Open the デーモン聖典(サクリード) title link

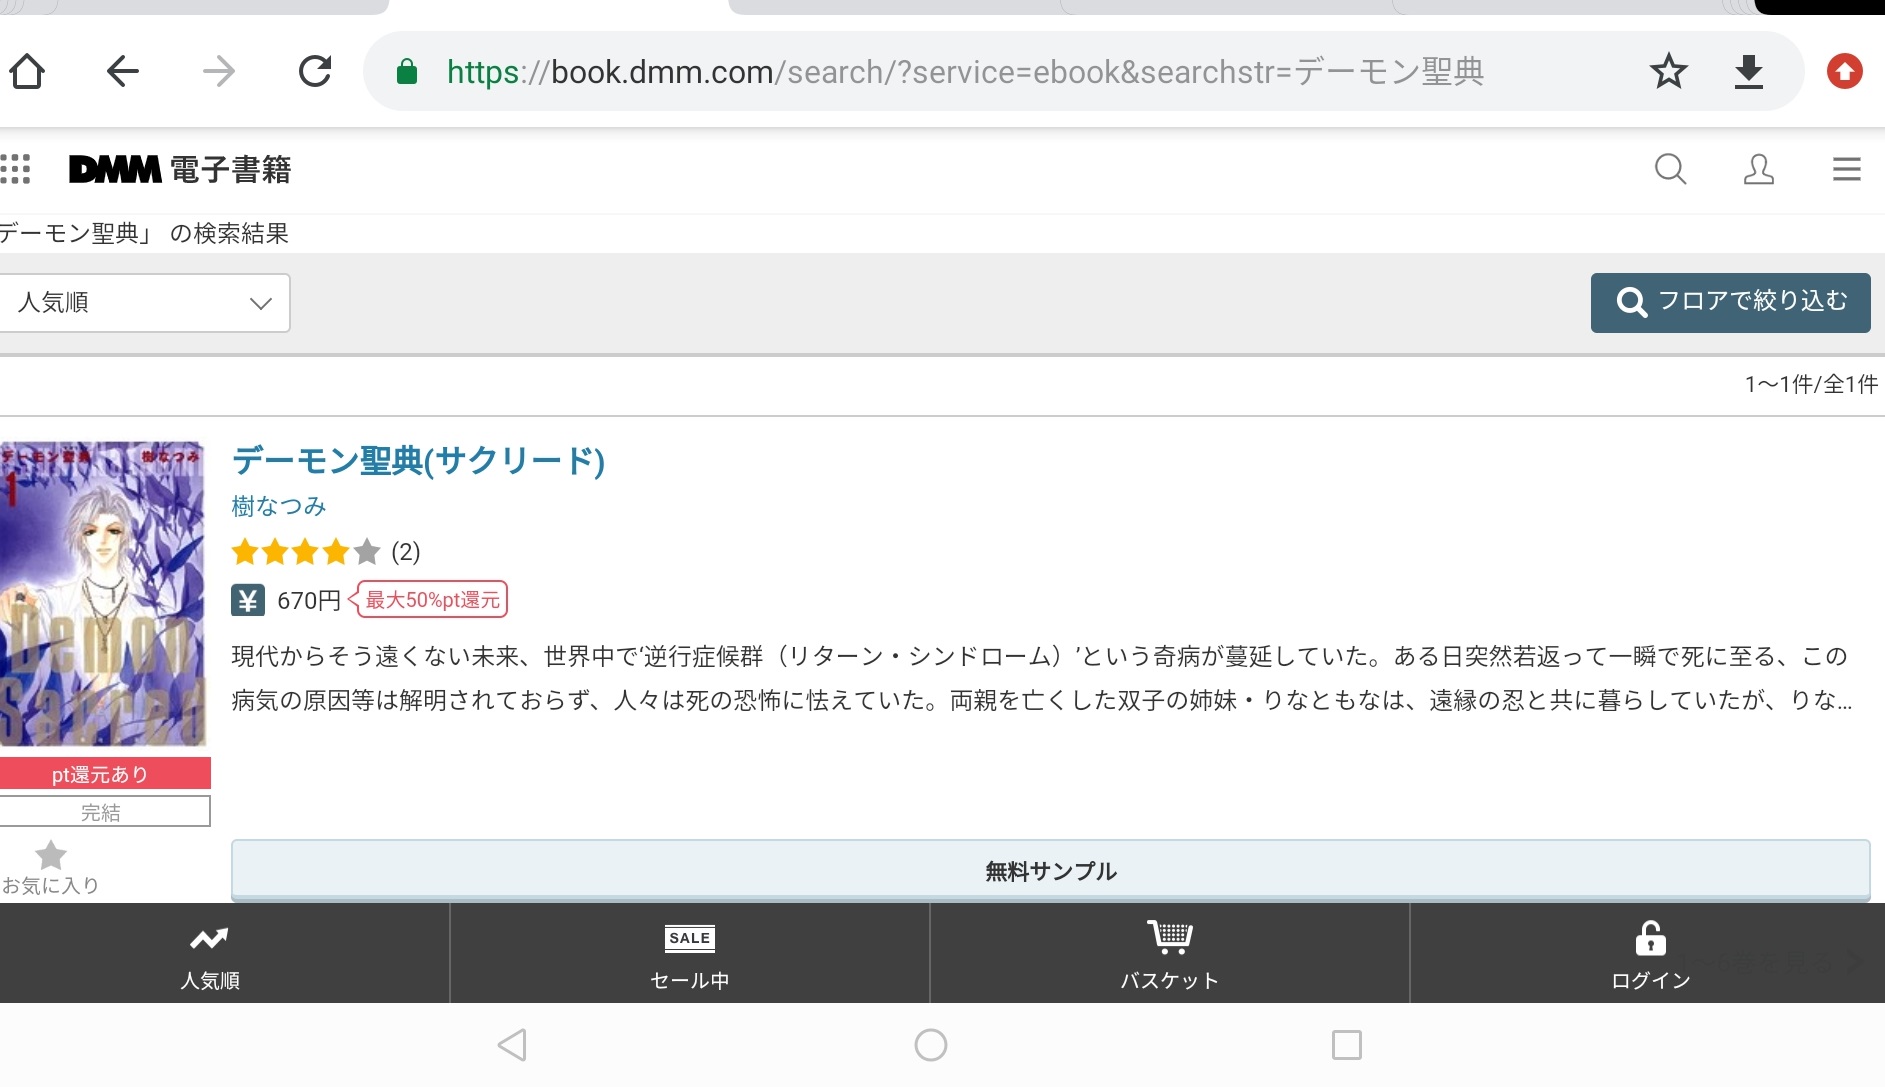(x=418, y=461)
